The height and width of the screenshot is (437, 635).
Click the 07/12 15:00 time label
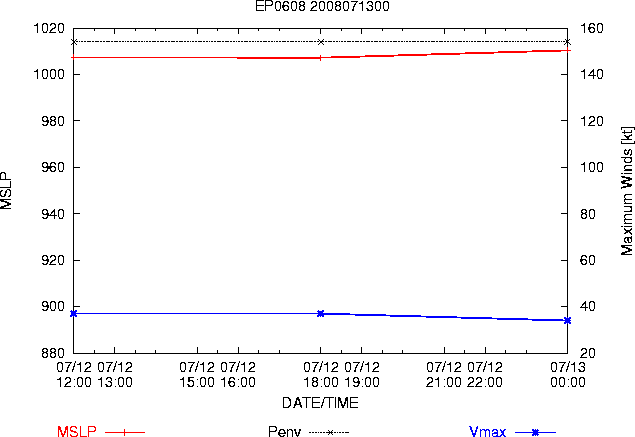coord(197,375)
